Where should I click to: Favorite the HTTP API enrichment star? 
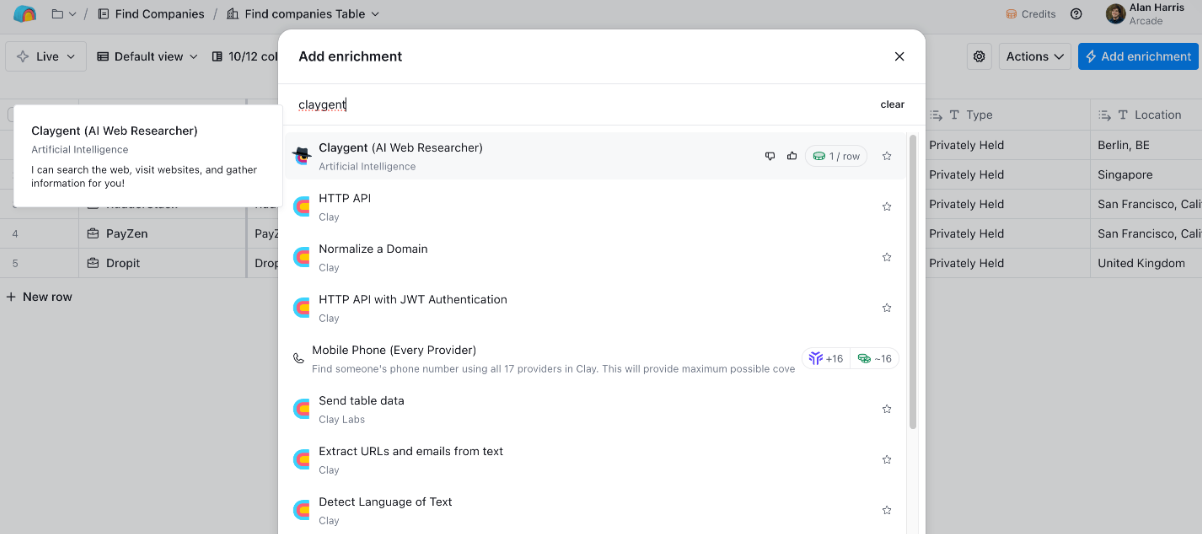(x=886, y=207)
